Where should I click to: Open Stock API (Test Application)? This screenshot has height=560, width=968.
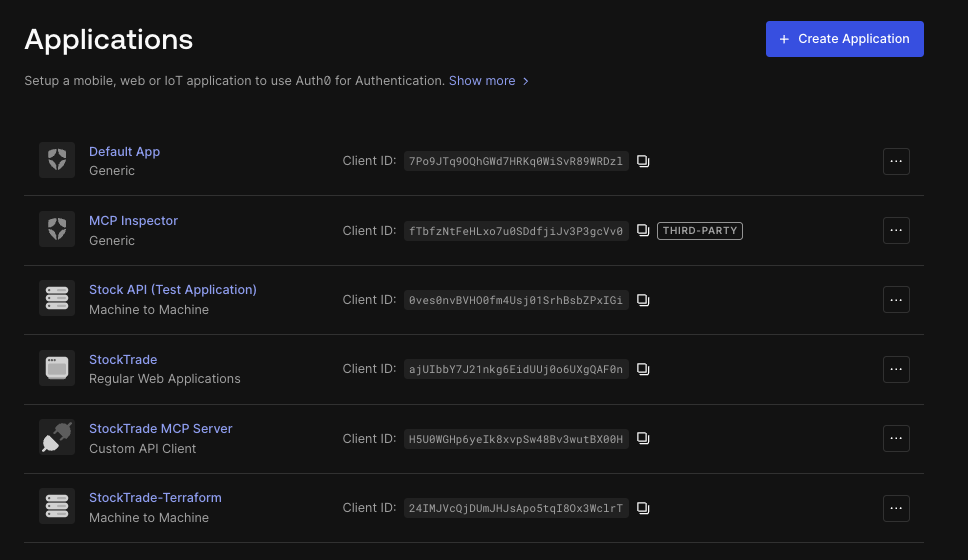(x=173, y=290)
